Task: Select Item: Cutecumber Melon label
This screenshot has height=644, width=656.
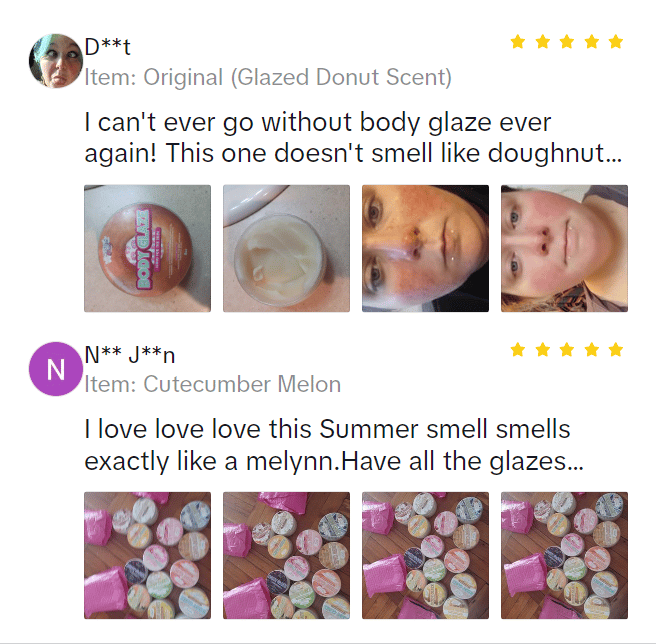Action: pos(213,384)
